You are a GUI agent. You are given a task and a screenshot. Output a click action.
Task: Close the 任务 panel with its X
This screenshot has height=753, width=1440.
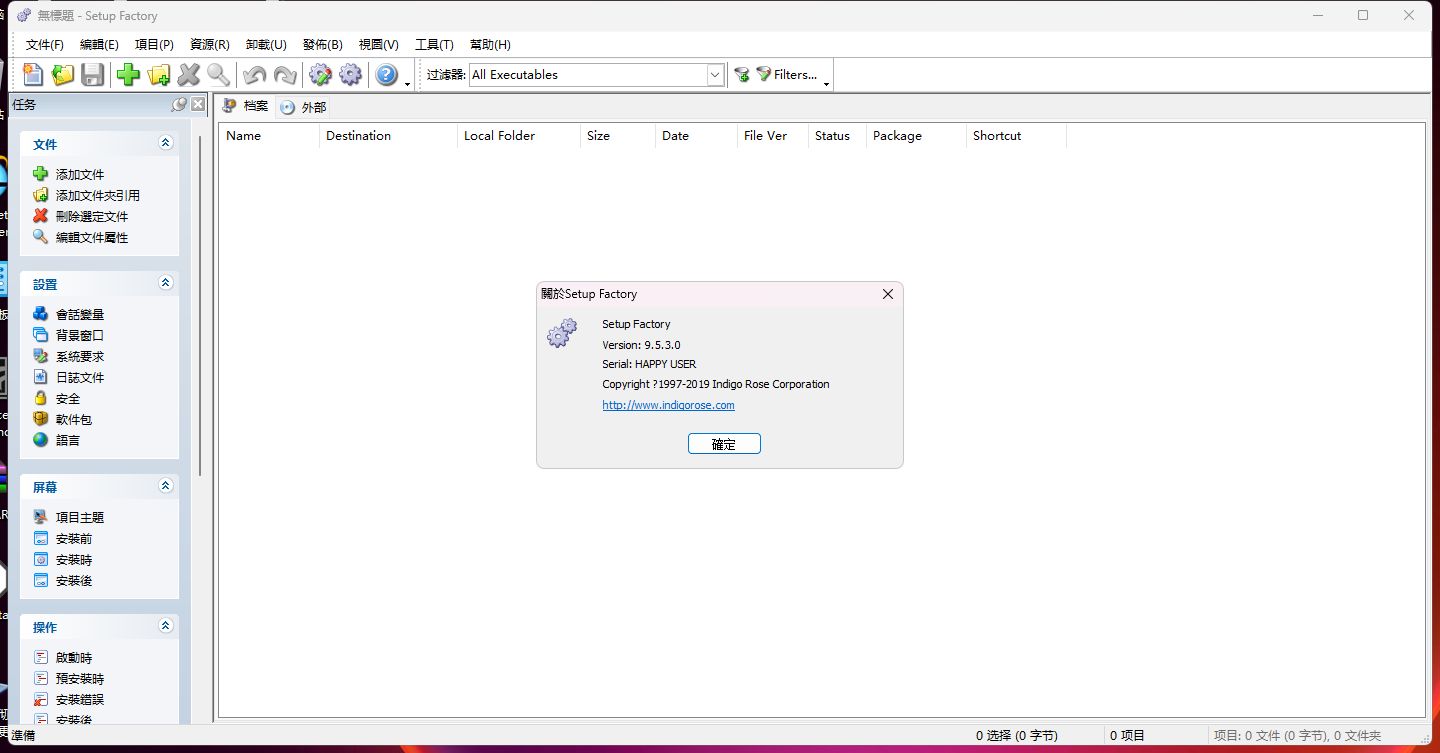pos(198,104)
